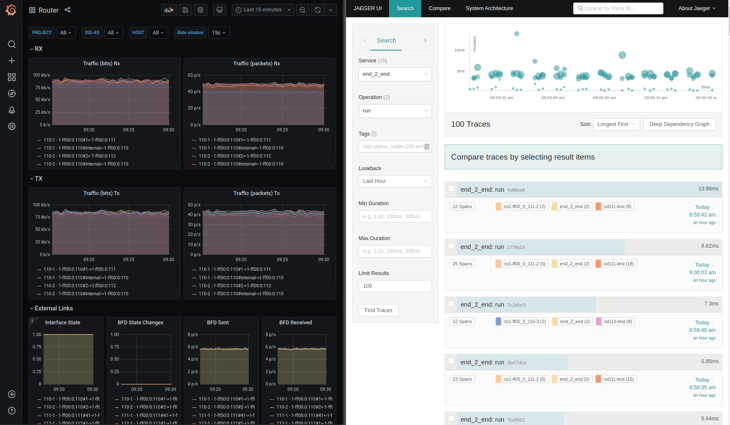Image resolution: width=730 pixels, height=425 pixels.
Task: Focus the Lookup by Trace ID field
Action: click(x=618, y=8)
